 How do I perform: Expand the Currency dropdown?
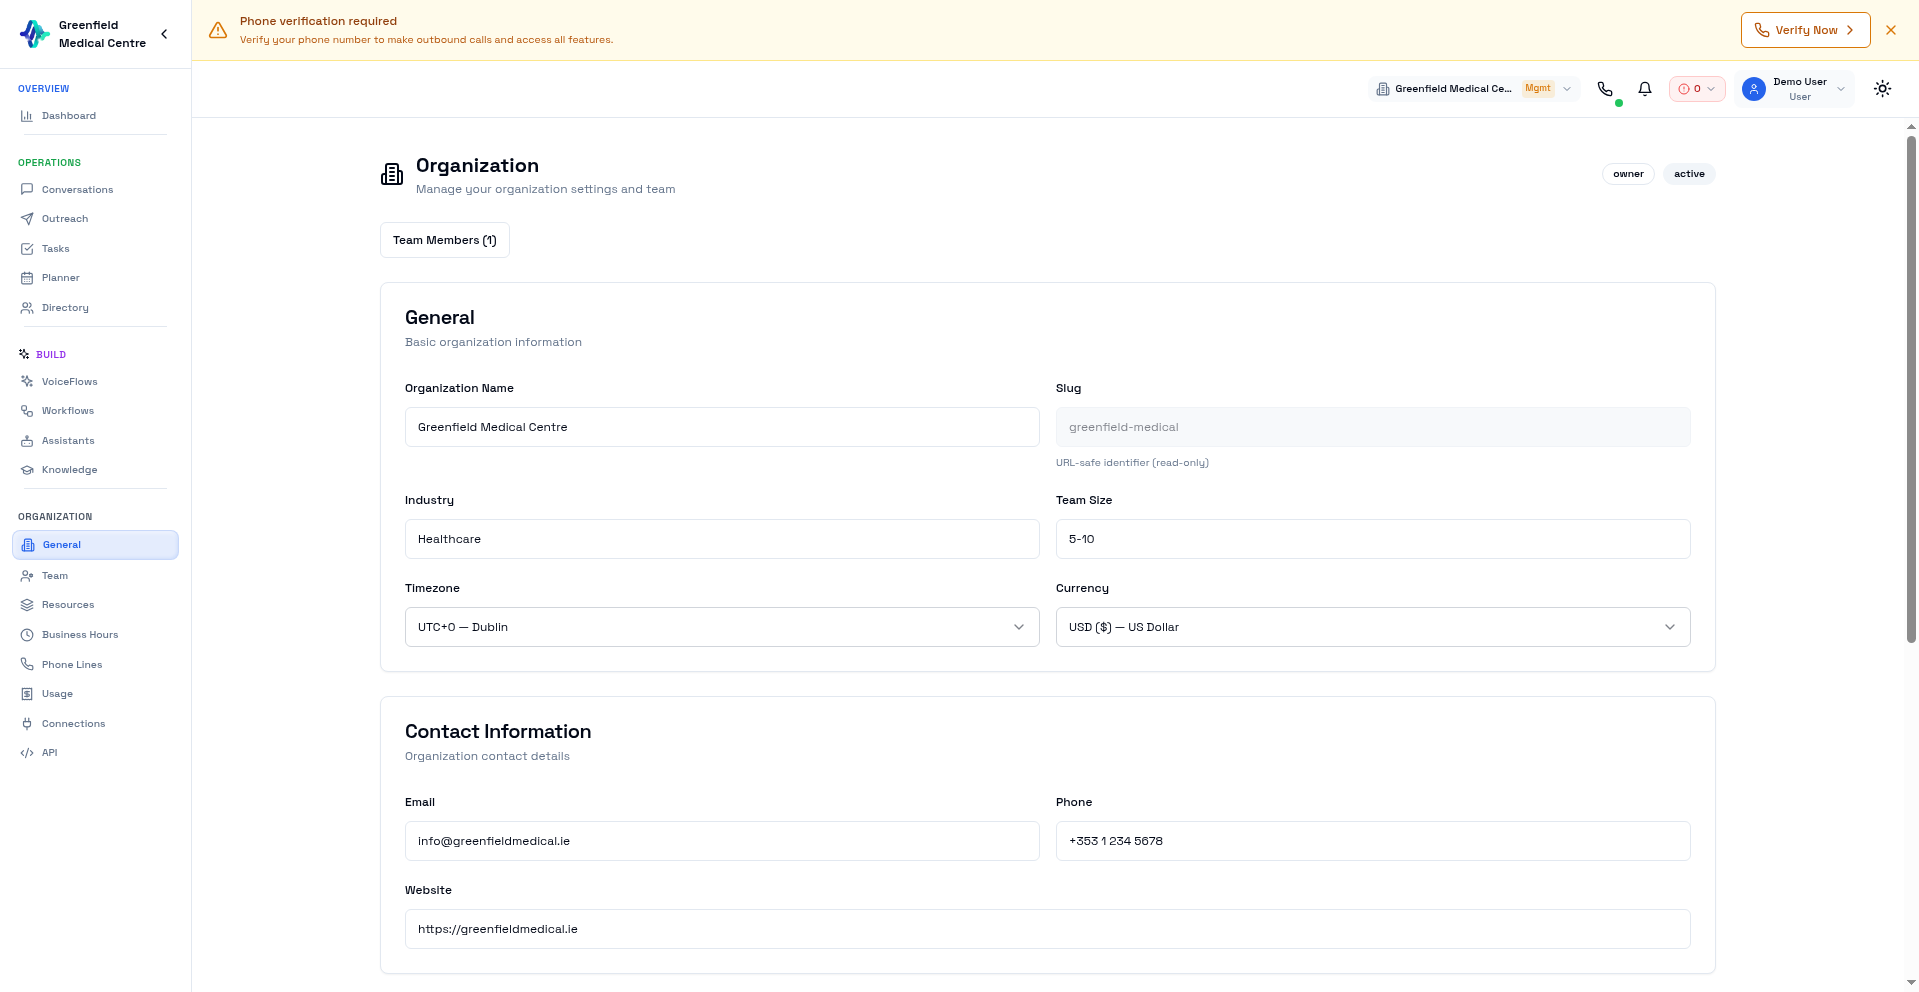(1373, 627)
